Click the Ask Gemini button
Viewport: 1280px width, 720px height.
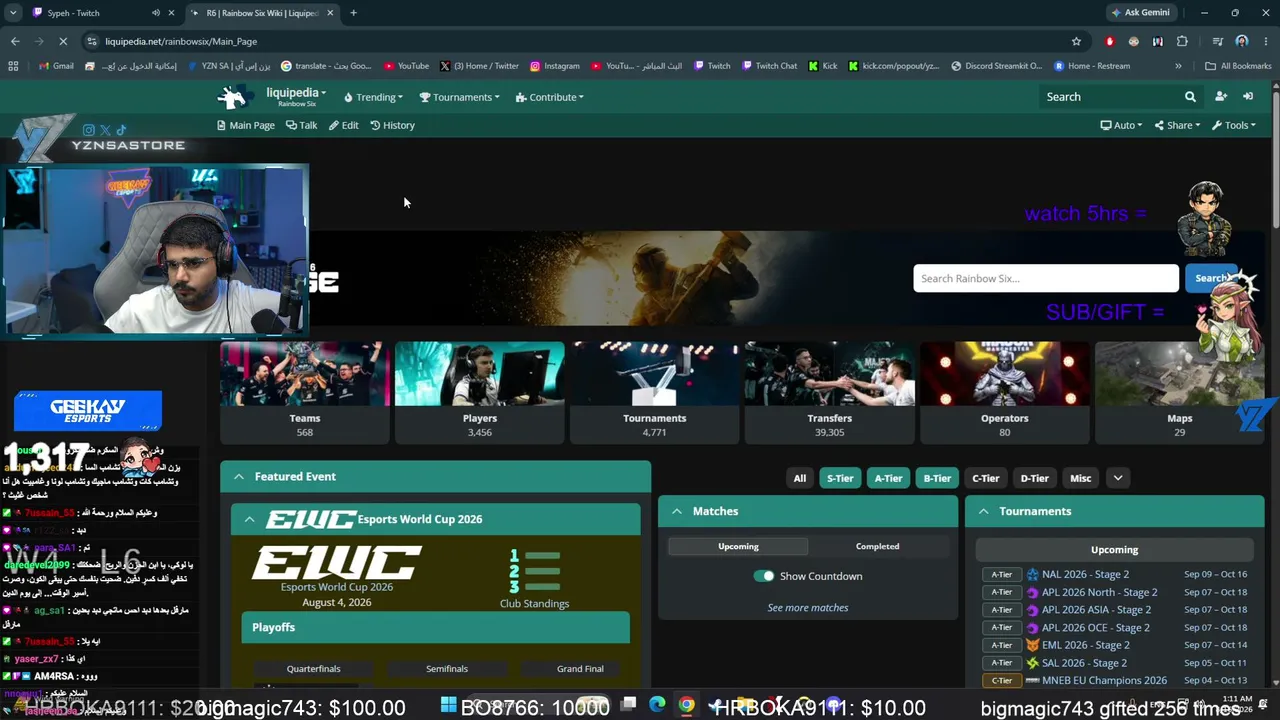point(1140,13)
